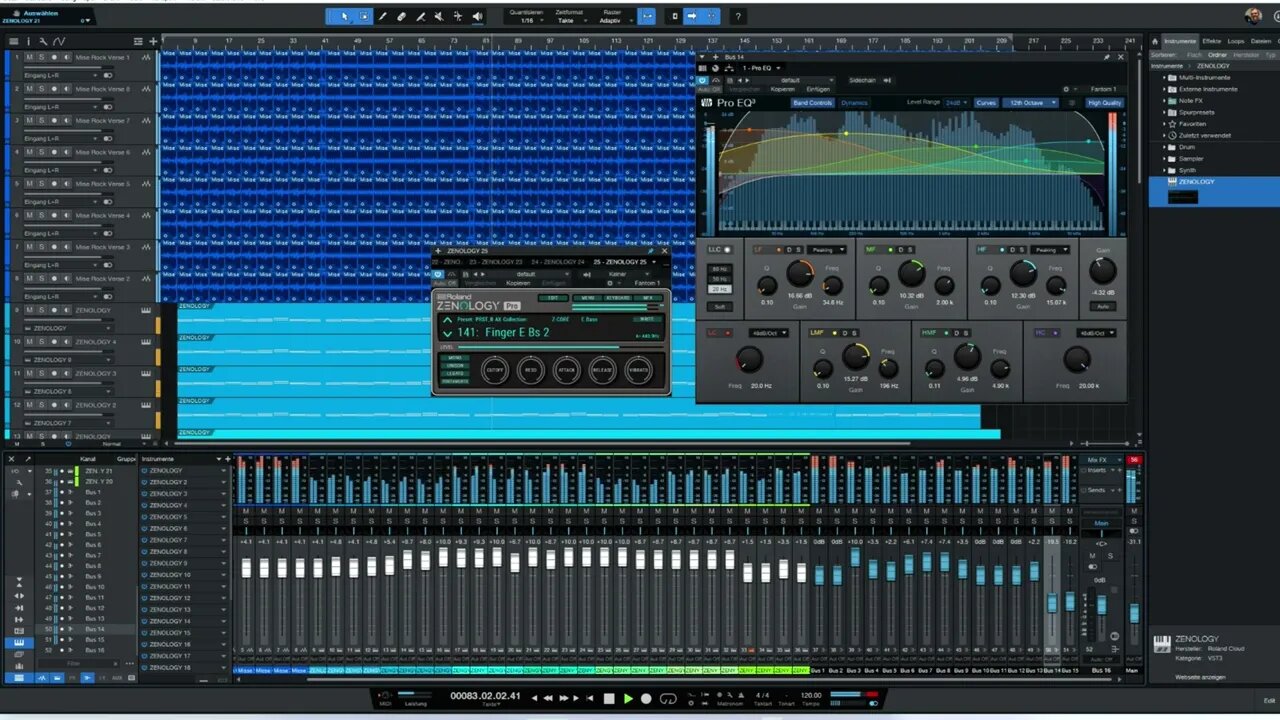
Task: Add track with plus icon
Action: coord(153,41)
